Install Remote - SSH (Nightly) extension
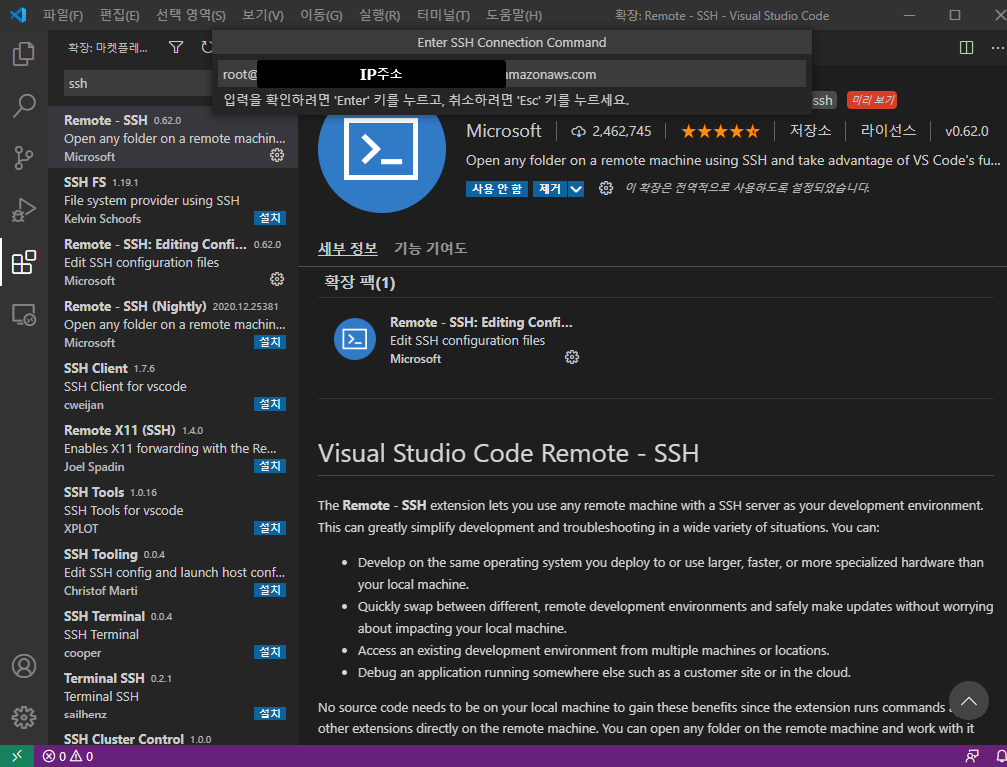This screenshot has height=767, width=1007. (270, 342)
